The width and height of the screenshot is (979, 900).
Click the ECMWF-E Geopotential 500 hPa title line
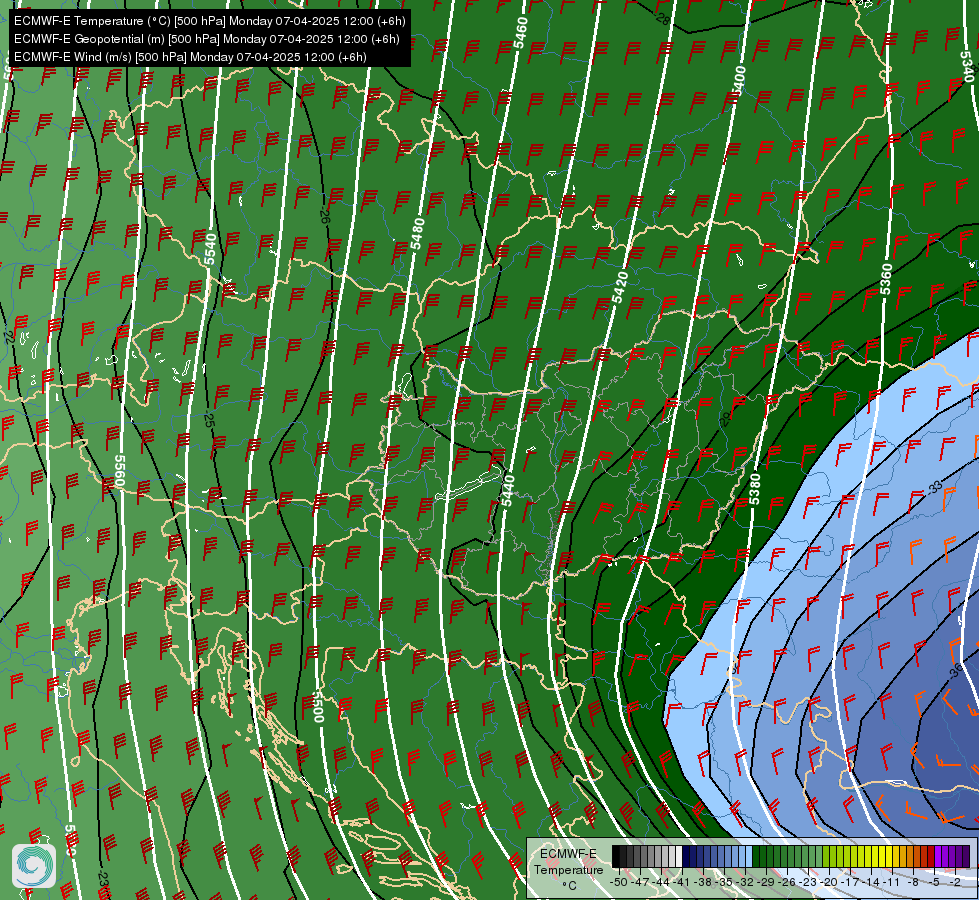(207, 39)
